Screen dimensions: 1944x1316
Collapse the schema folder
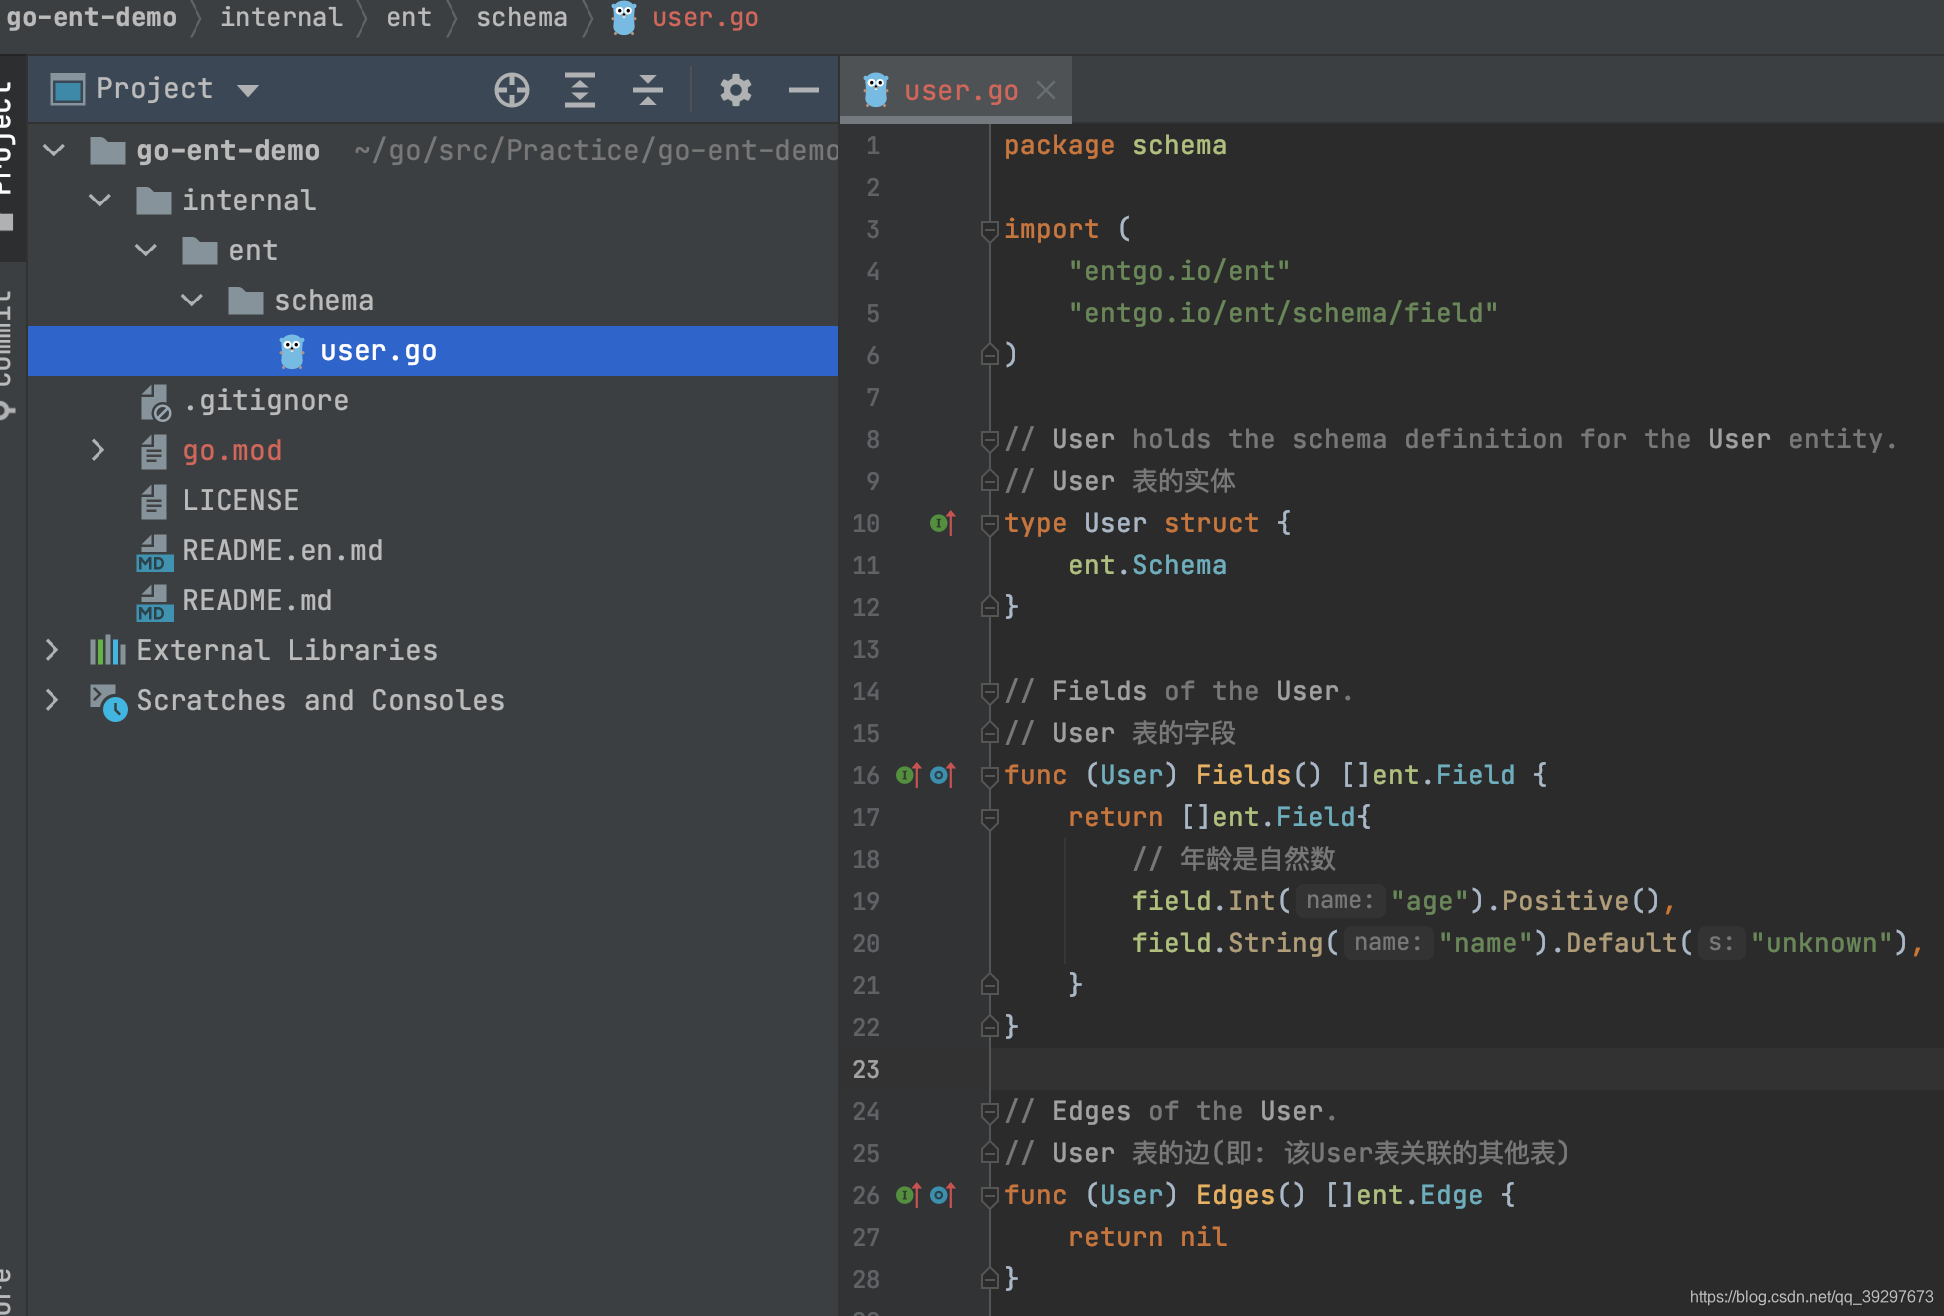tap(192, 301)
